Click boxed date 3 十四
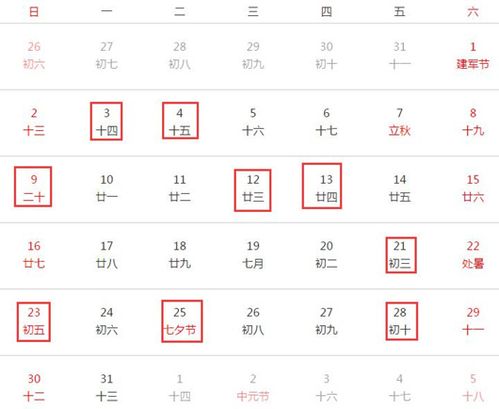Viewport: 499px width, 409px height. pyautogui.click(x=106, y=121)
